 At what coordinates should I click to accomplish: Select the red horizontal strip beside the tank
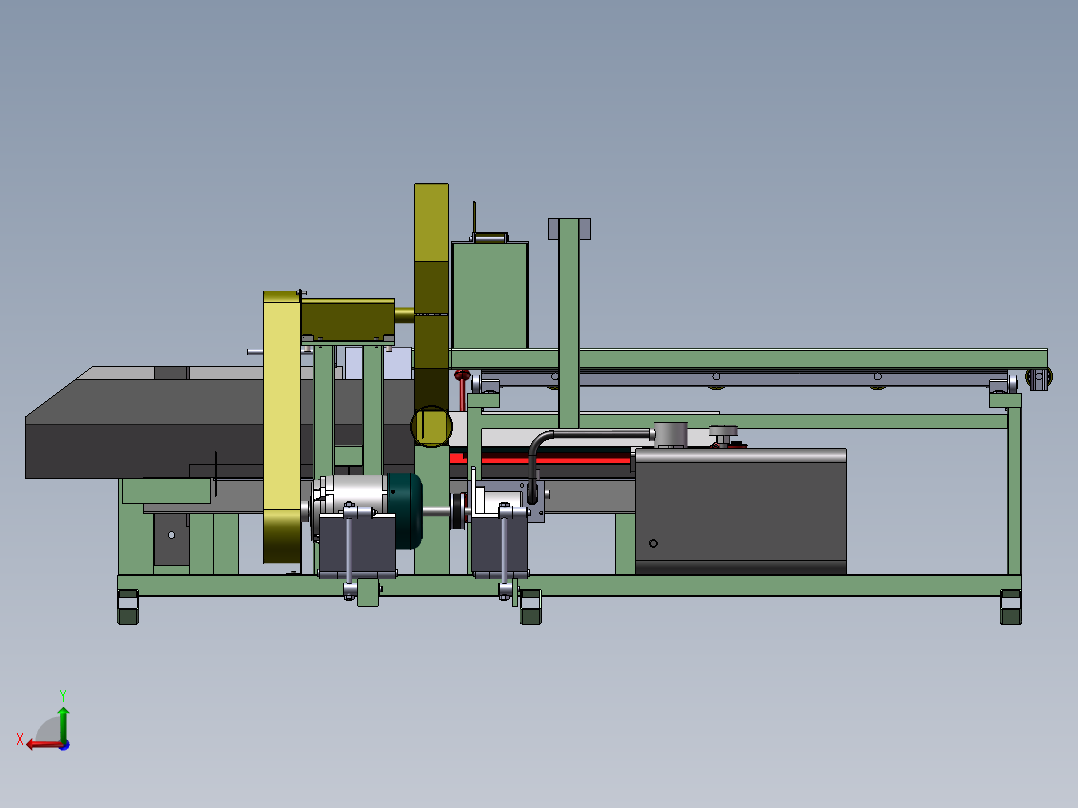[x=541, y=458]
